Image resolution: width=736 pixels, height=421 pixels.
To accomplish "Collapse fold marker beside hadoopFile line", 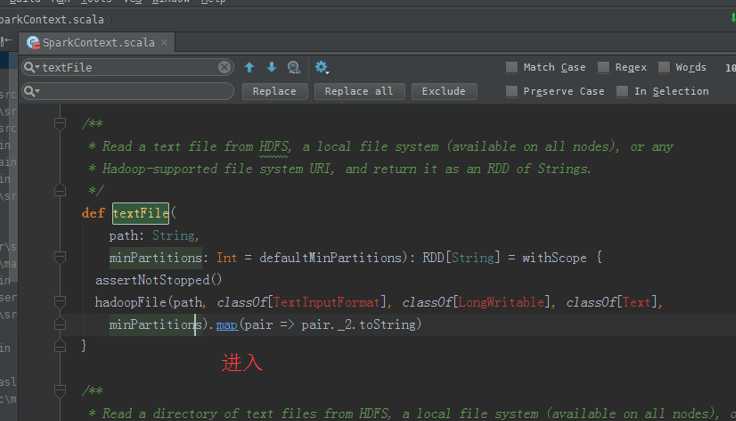I will pos(60,302).
